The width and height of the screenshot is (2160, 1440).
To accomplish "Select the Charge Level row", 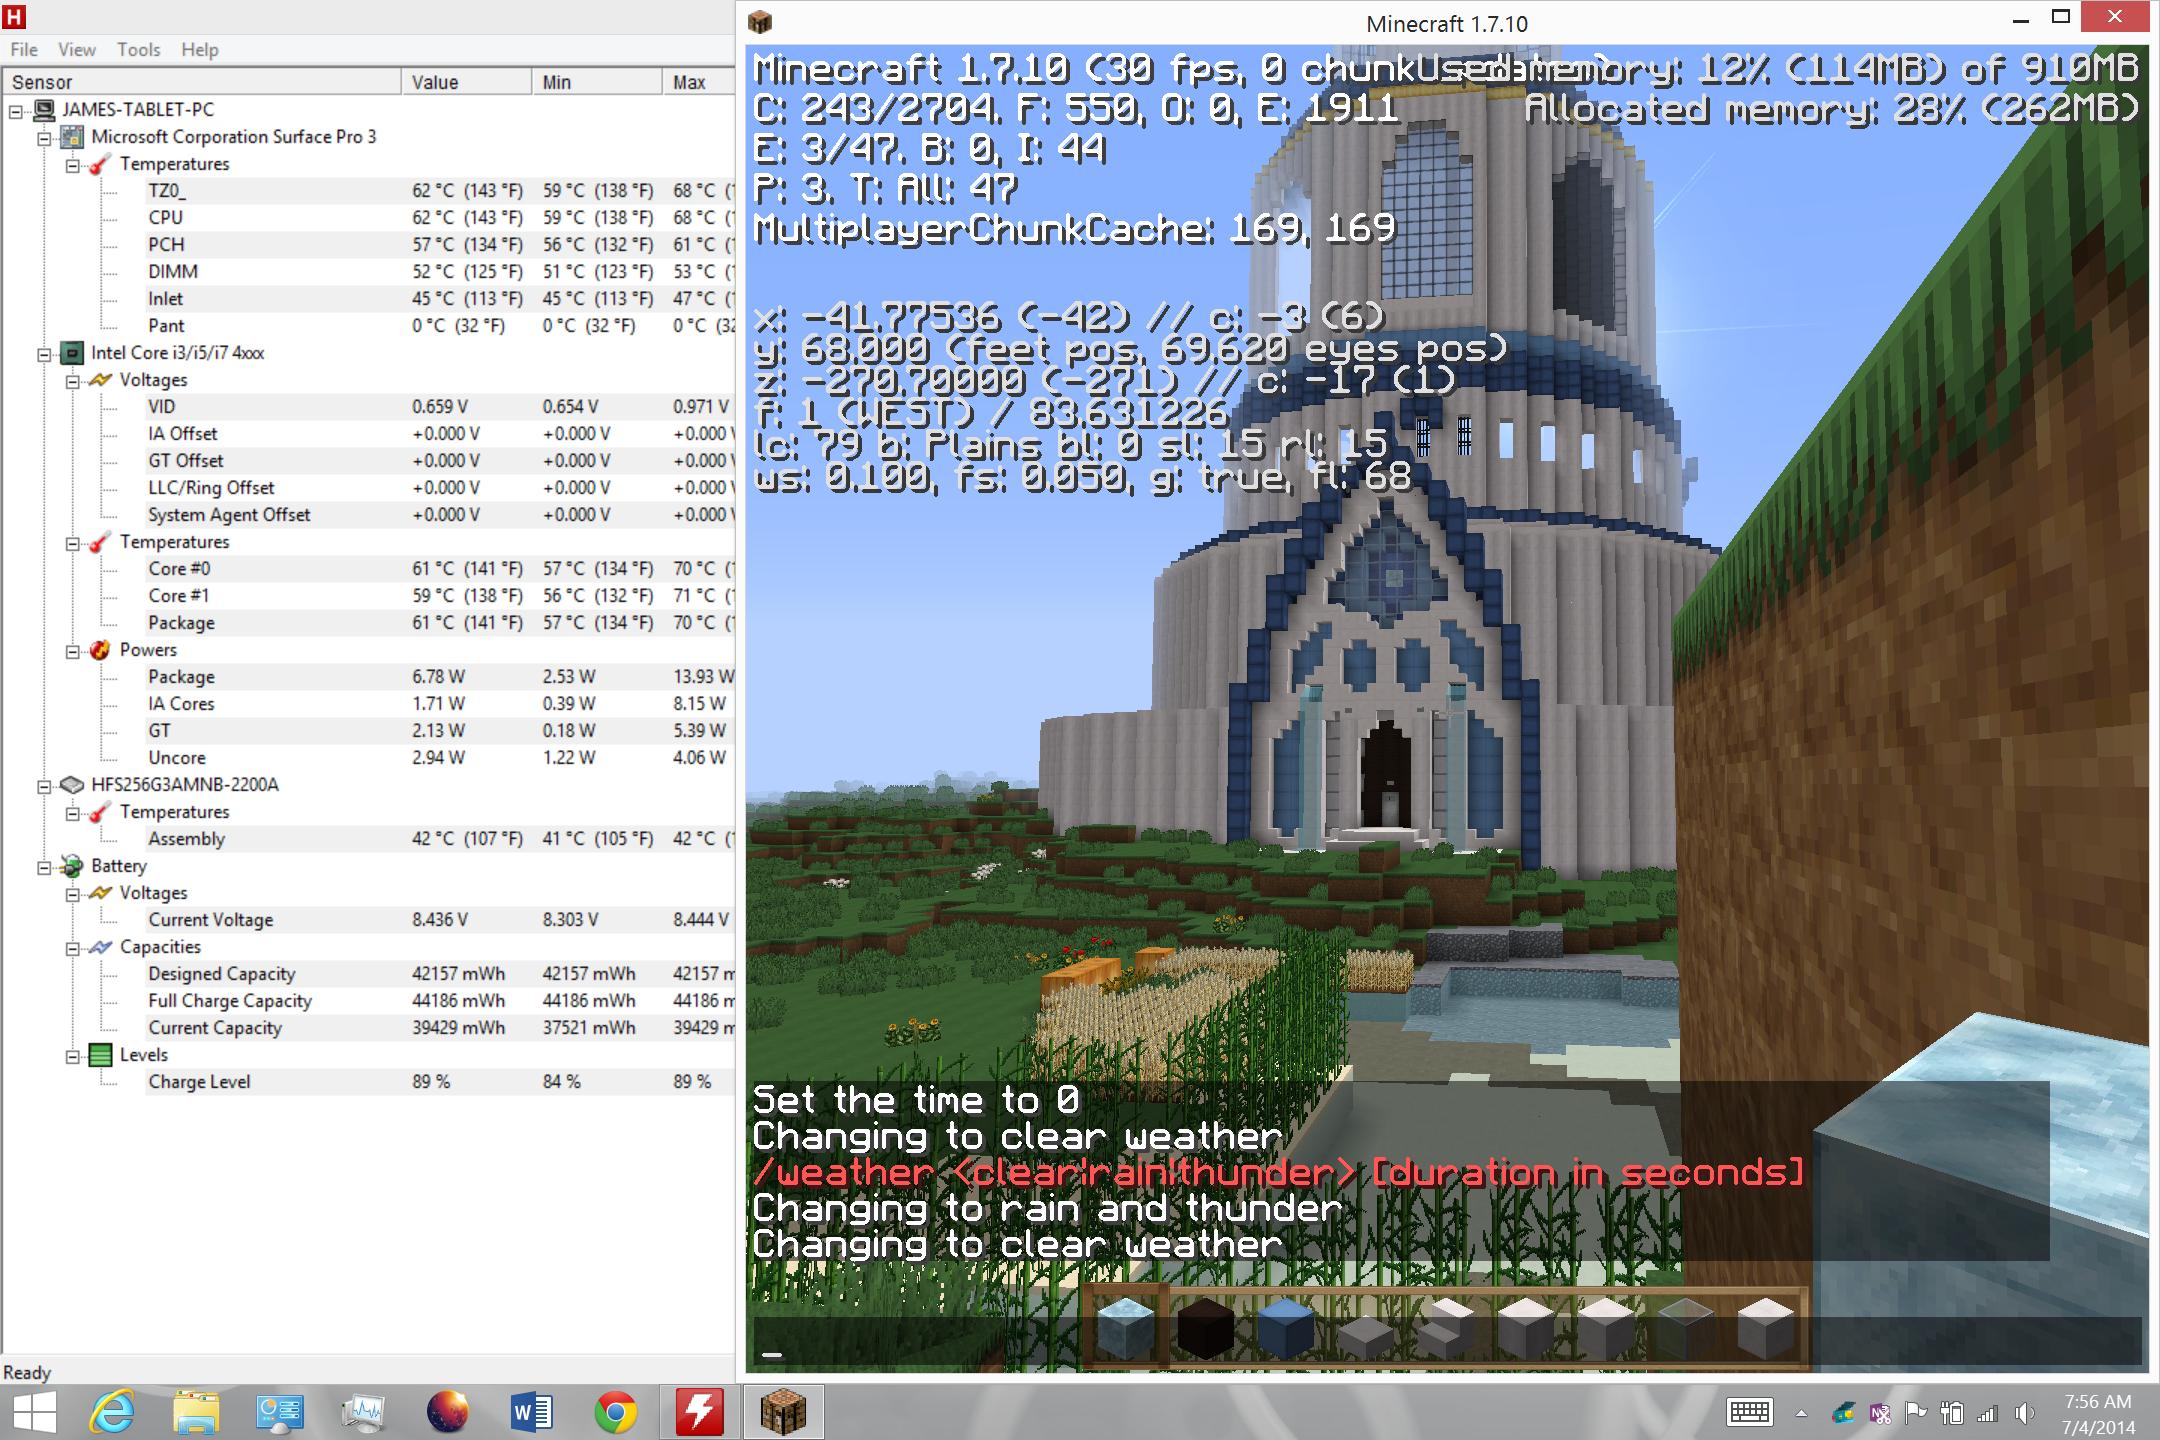I will [199, 1082].
